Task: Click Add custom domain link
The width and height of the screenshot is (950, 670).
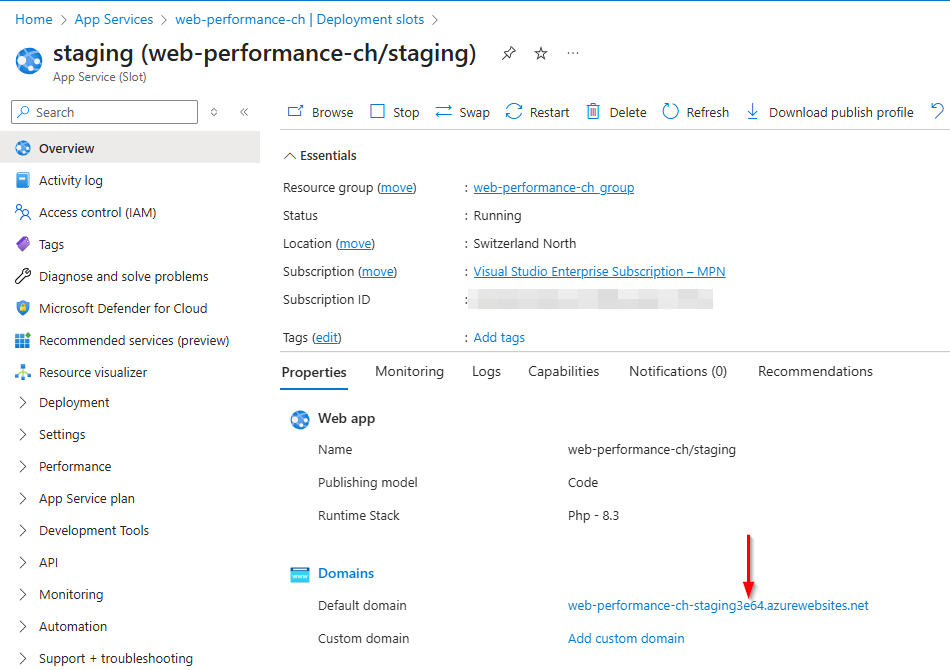Action: coord(626,638)
